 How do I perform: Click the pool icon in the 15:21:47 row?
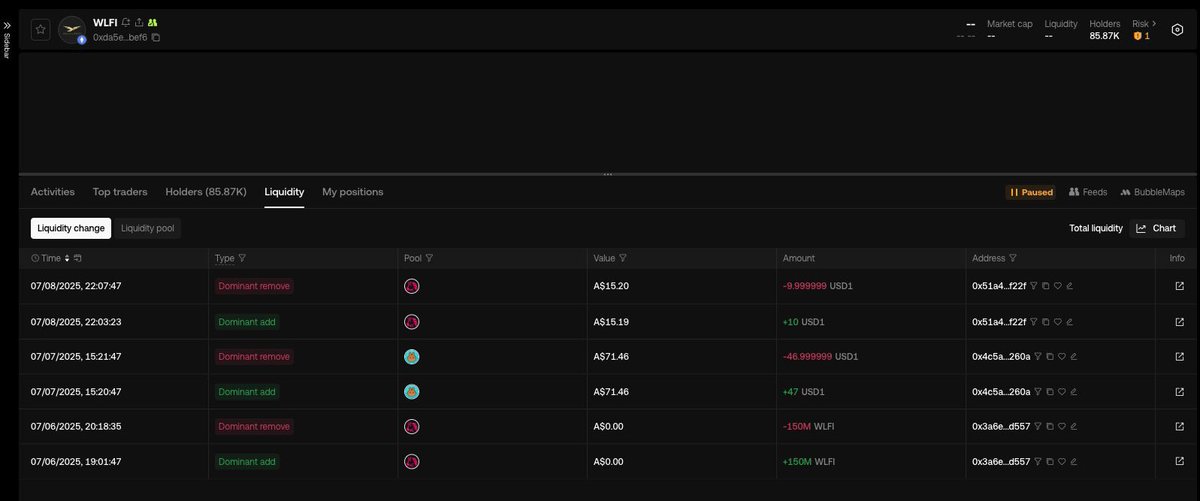[x=412, y=357]
